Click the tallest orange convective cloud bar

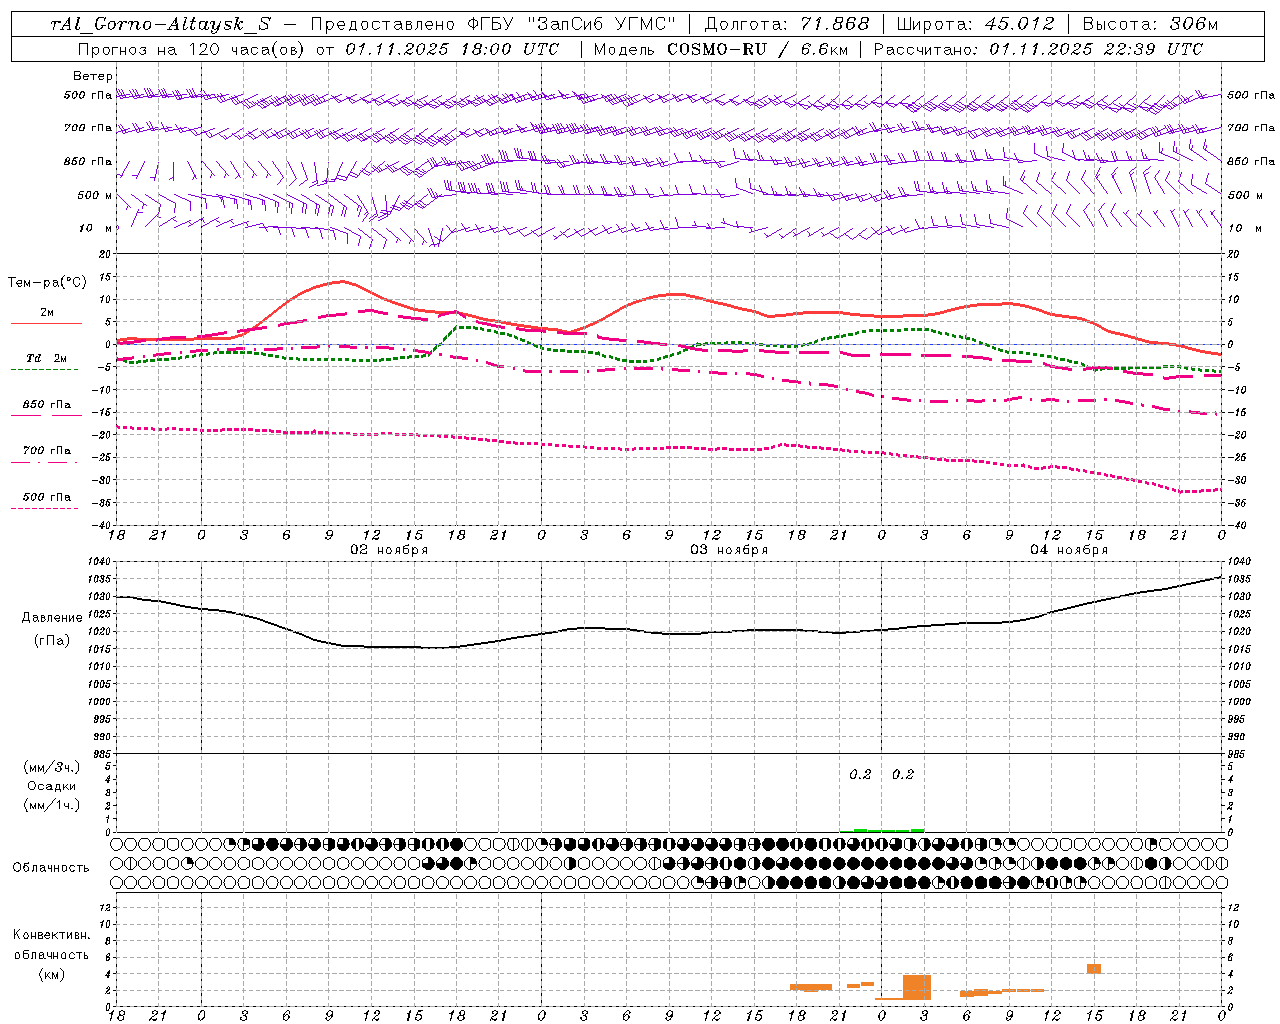(917, 987)
